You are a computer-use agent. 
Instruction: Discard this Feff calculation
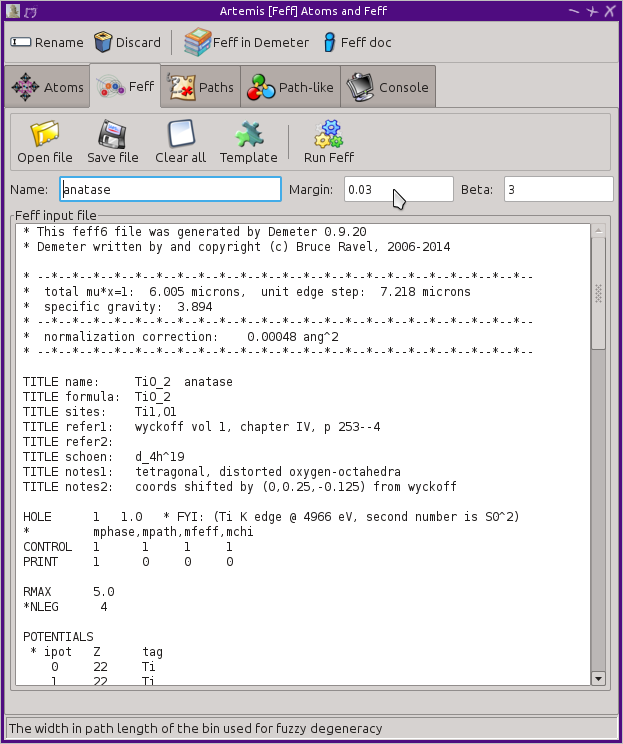pyautogui.click(x=128, y=42)
